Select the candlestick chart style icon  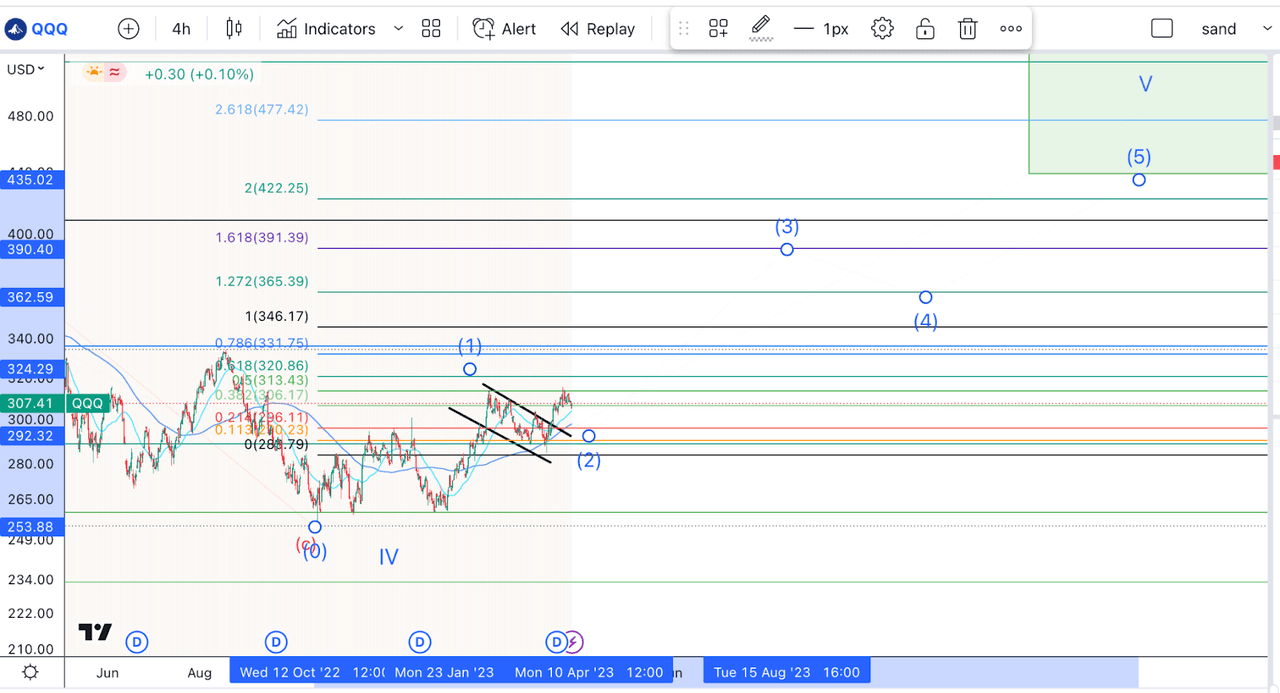[x=233, y=28]
